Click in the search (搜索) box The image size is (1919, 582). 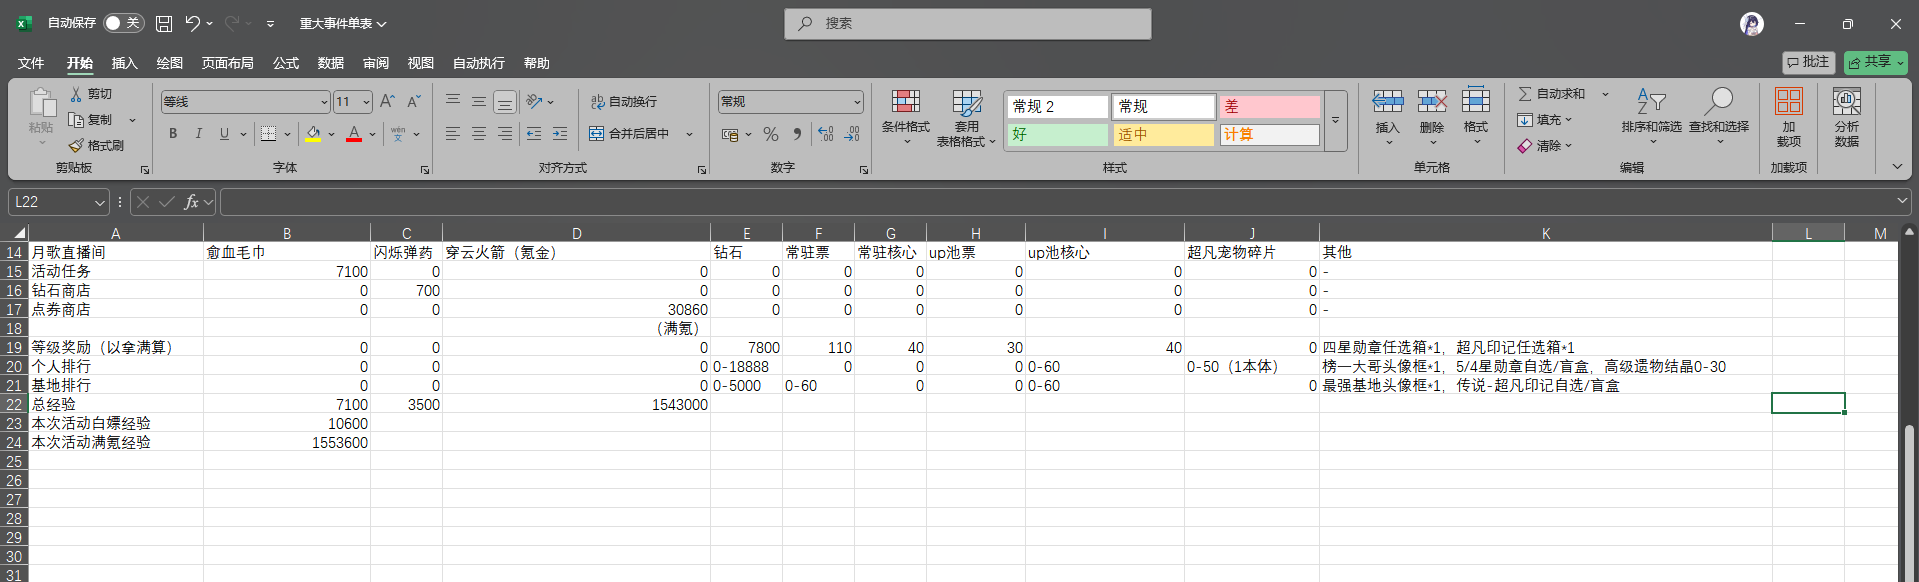click(x=967, y=23)
